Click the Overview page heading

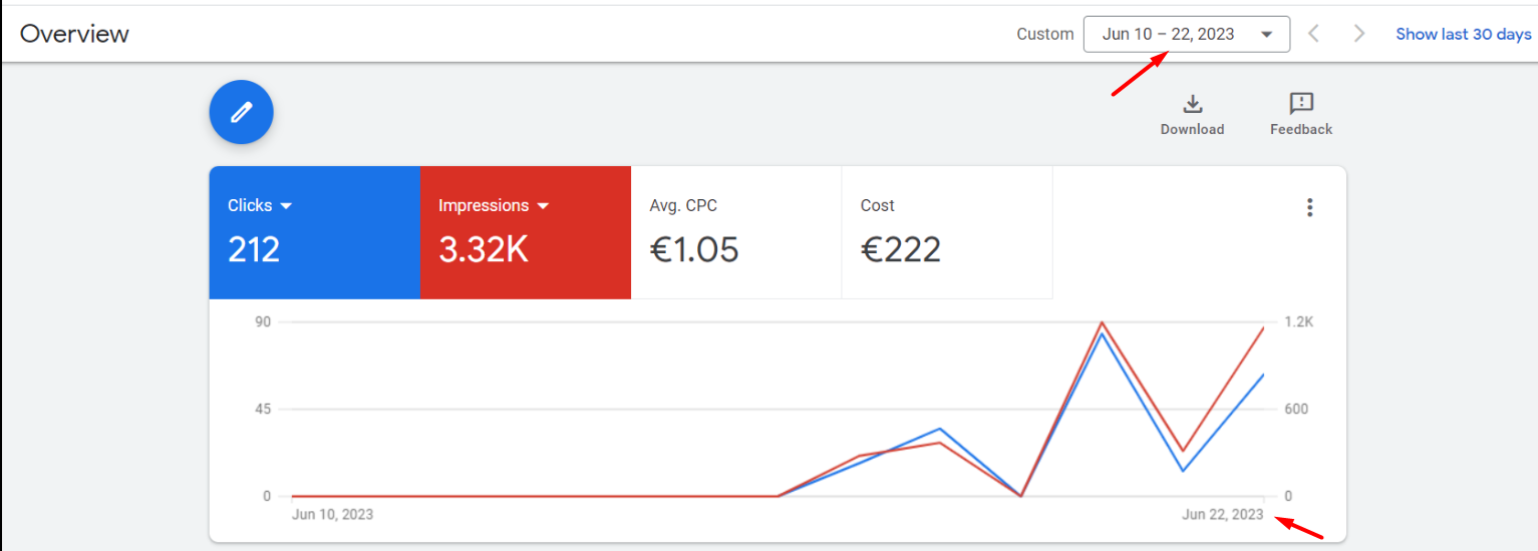tap(75, 34)
